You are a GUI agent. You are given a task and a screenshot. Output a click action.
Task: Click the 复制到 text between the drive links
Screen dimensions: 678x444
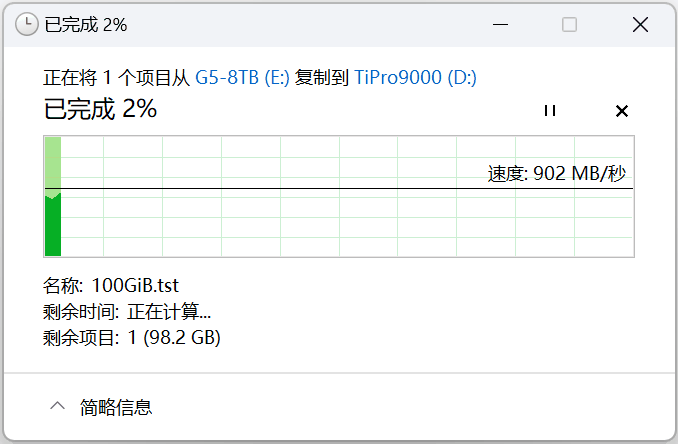pos(322,78)
